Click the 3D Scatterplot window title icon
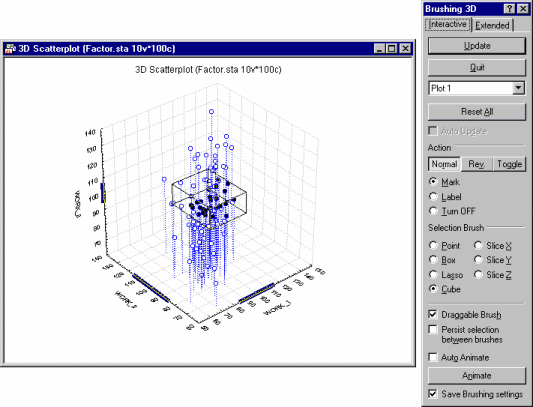This screenshot has width=533, height=407. click(x=11, y=49)
